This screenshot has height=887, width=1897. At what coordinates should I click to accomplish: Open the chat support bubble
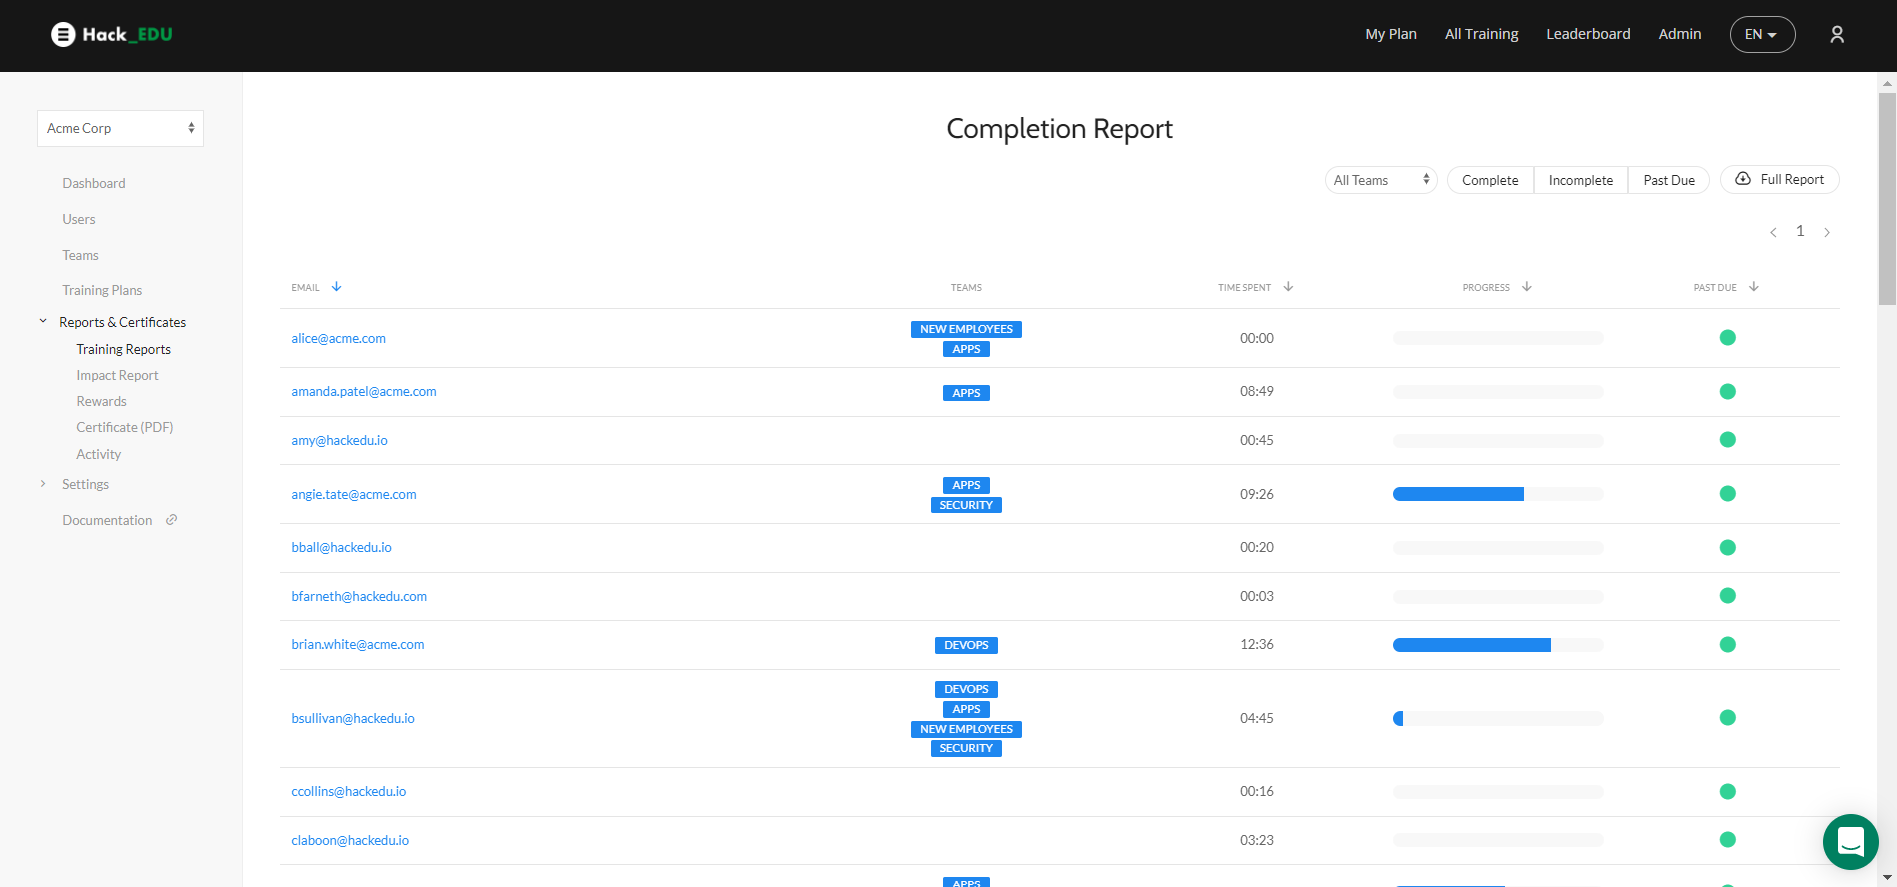click(x=1850, y=842)
